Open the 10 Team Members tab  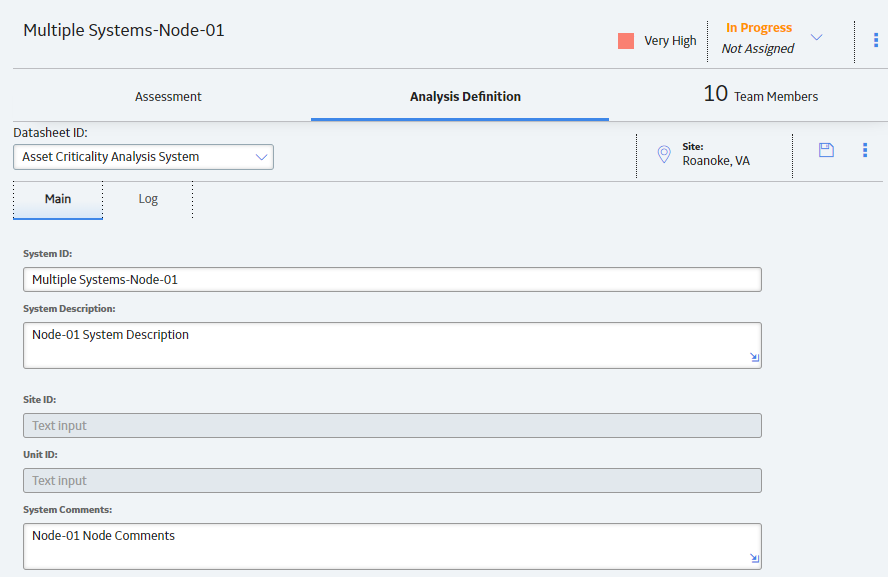click(x=761, y=95)
